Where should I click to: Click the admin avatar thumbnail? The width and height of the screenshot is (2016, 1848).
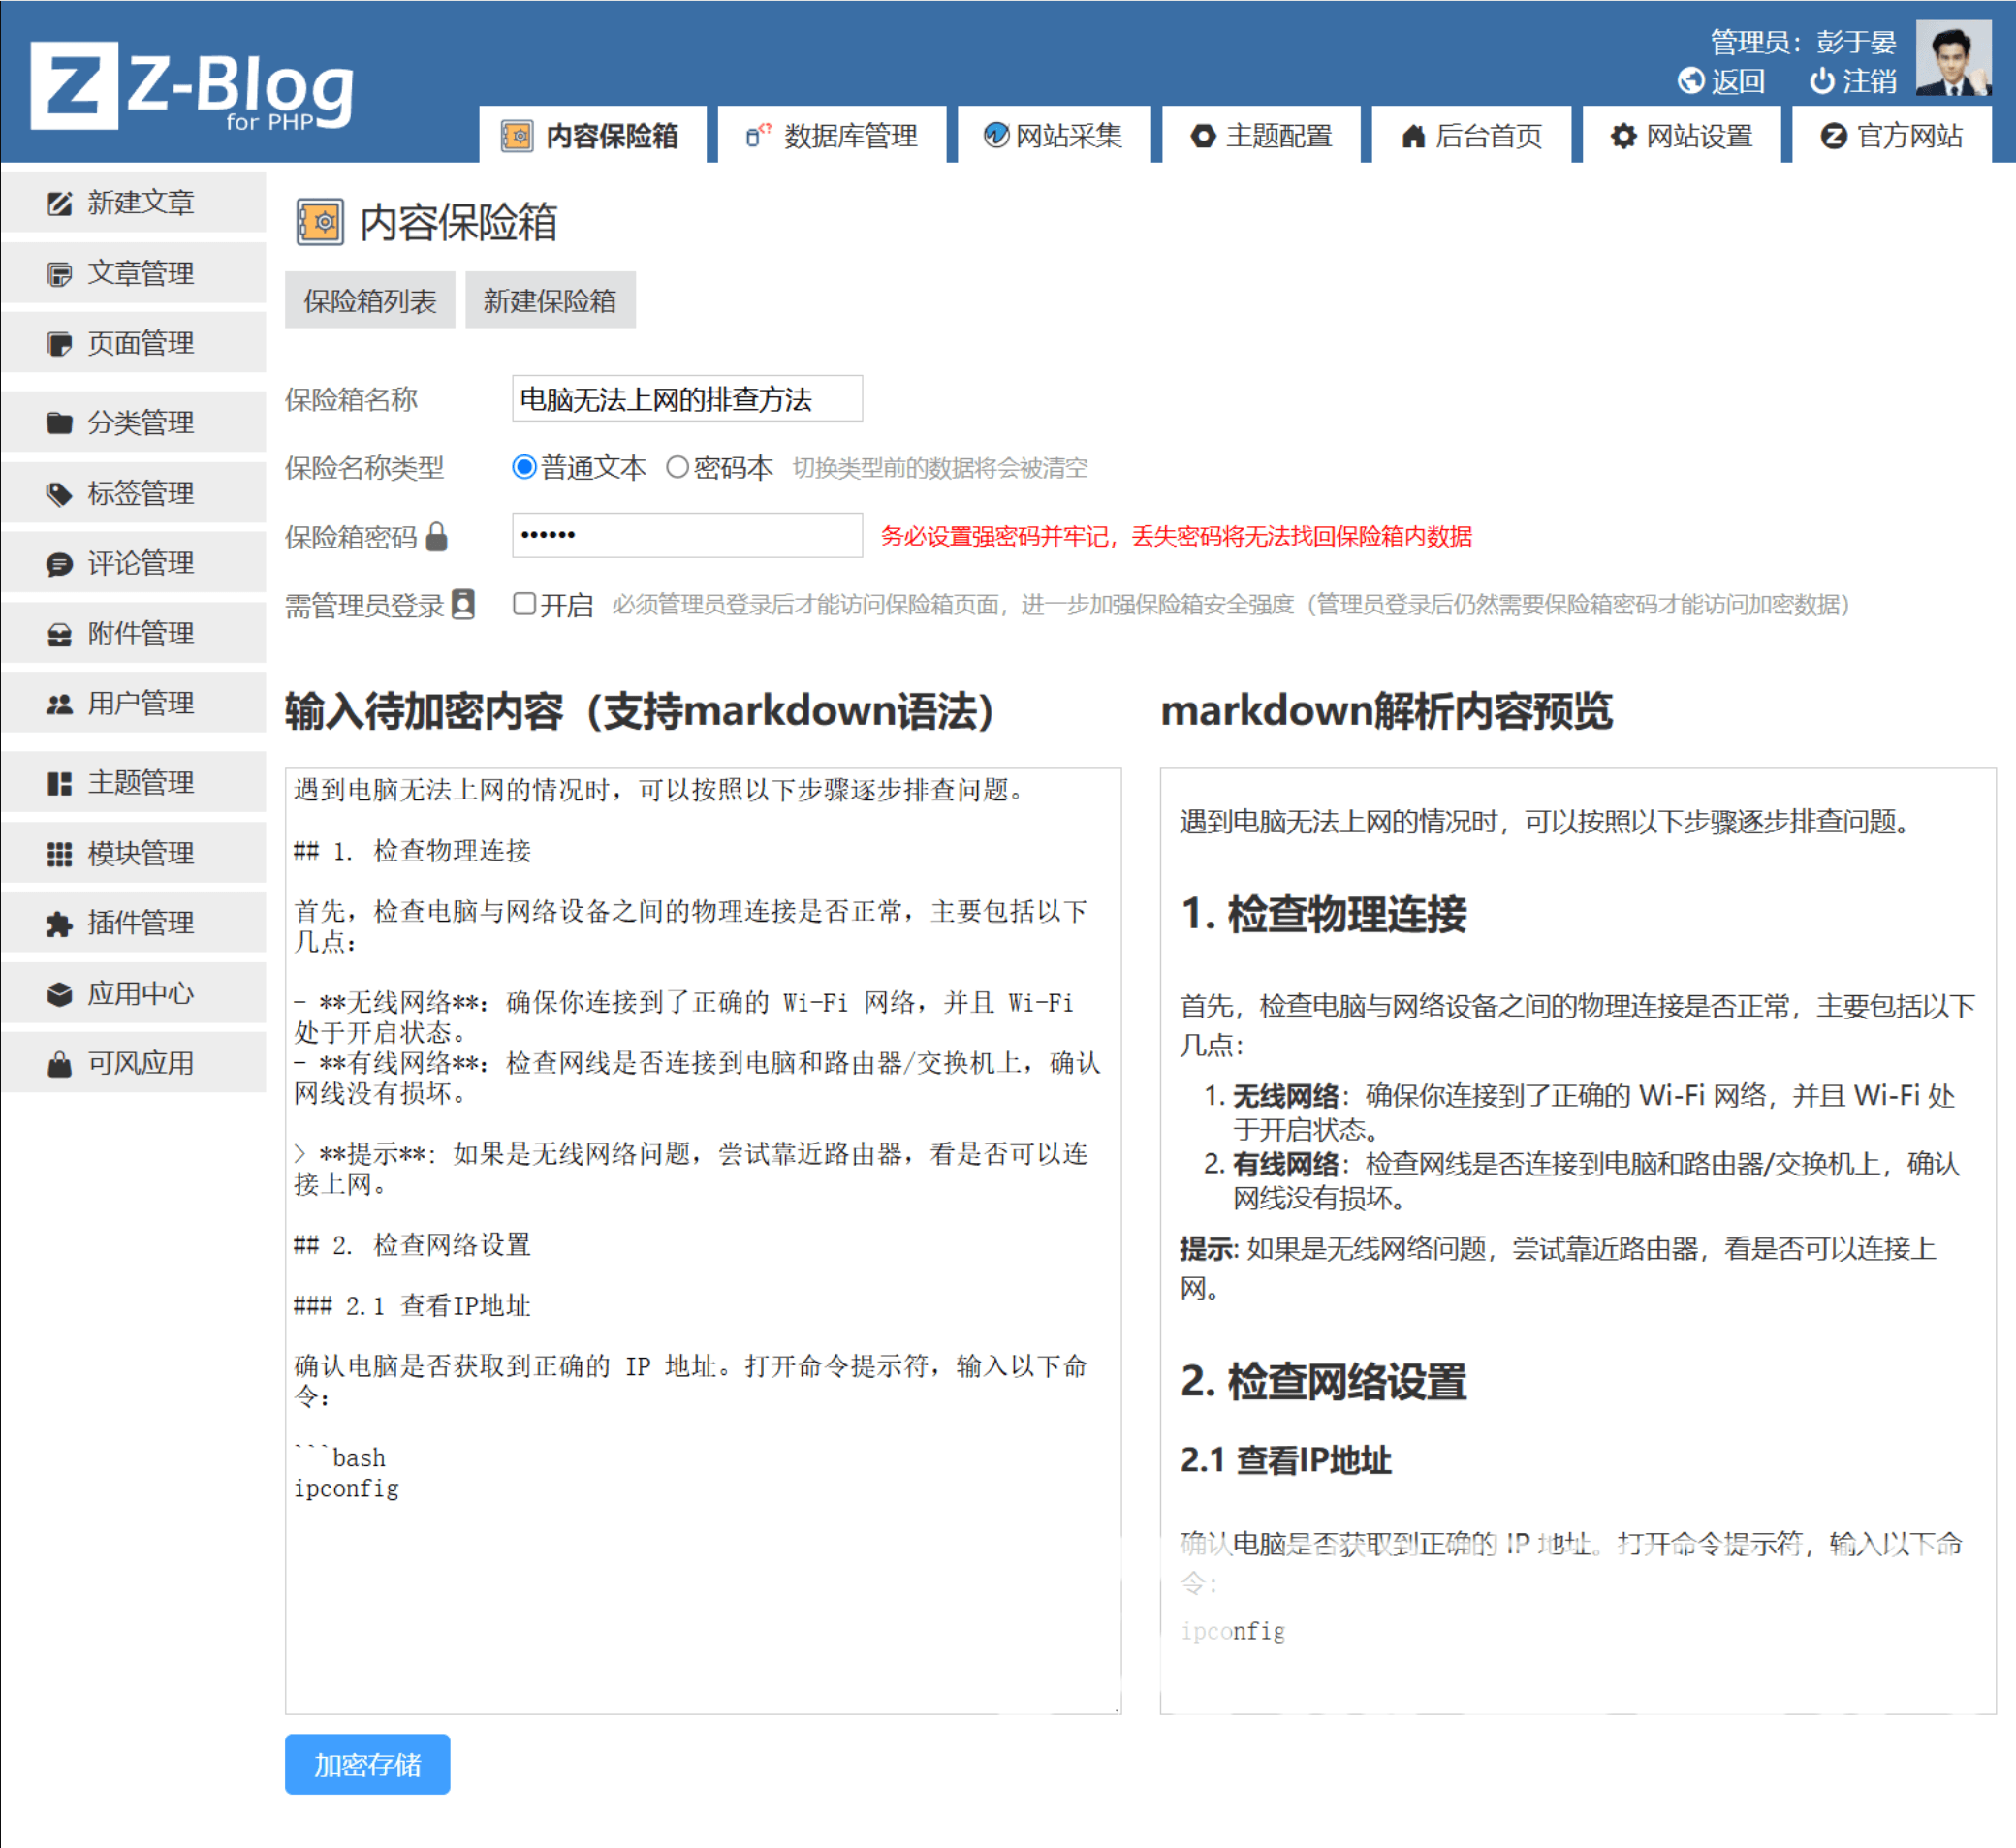click(x=1952, y=58)
